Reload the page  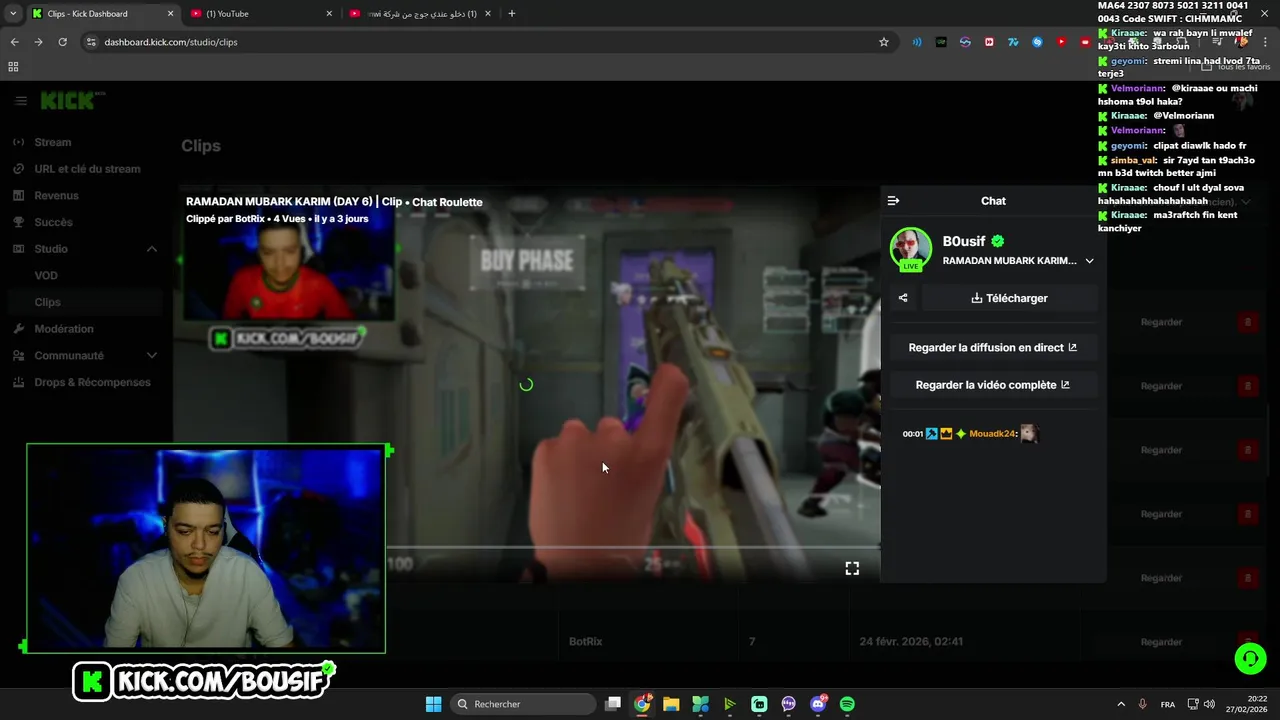click(62, 42)
